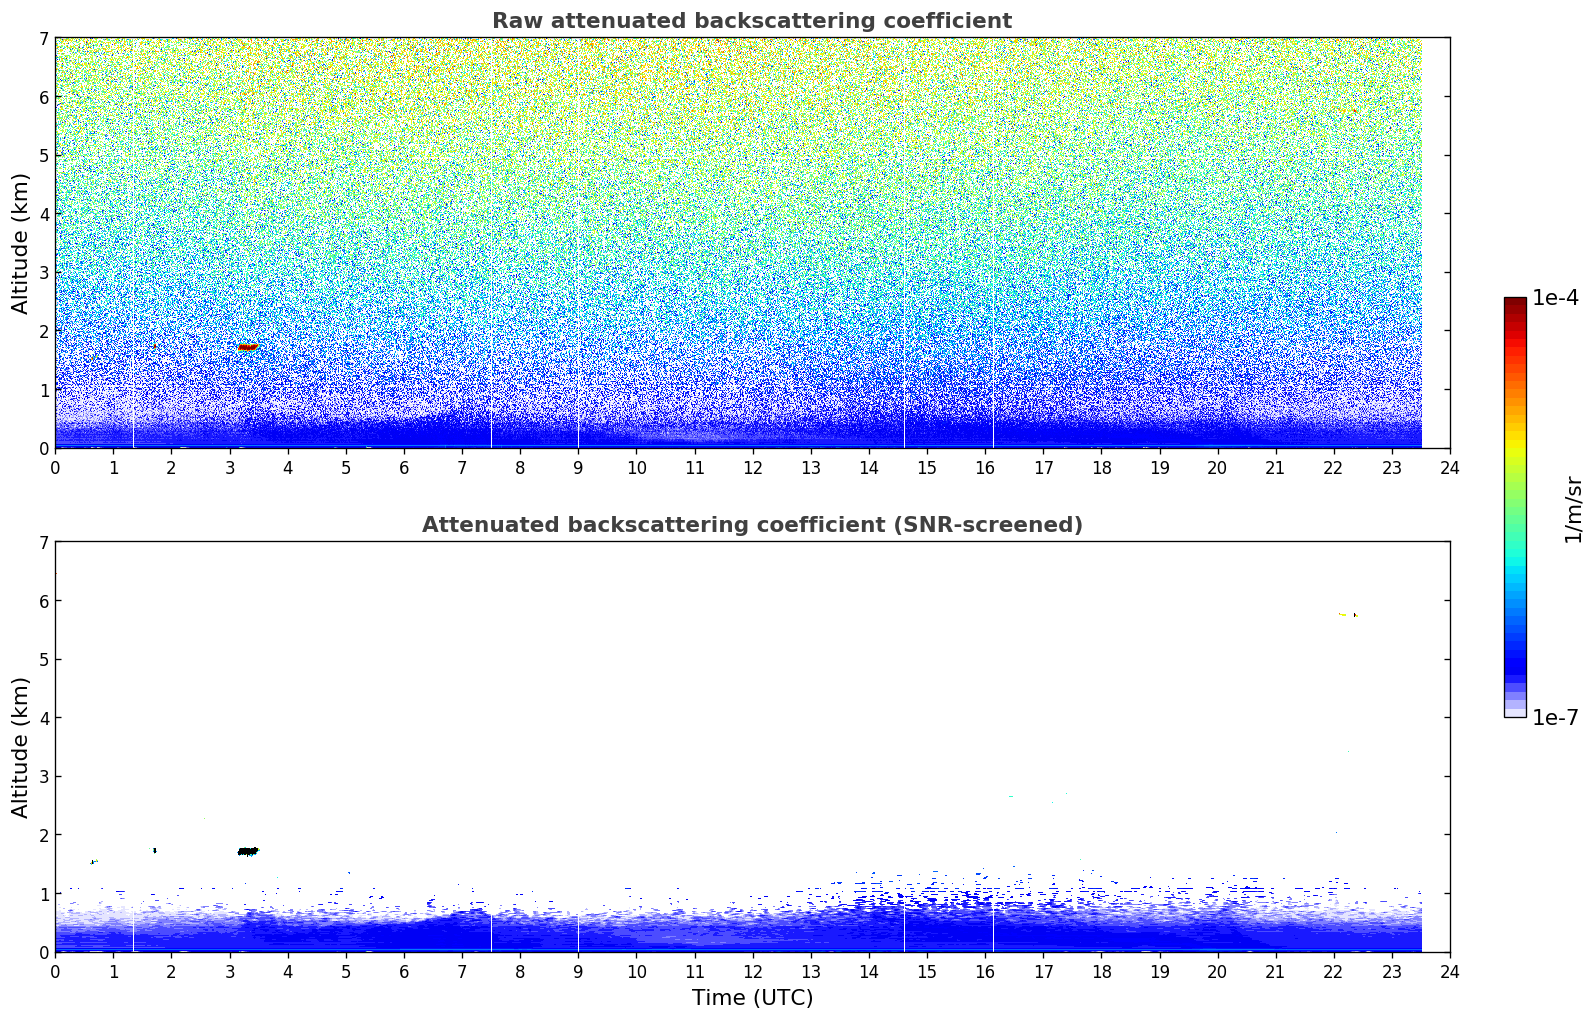Click the dark cloud patch near 3 UTC in SNR-screened plot
This screenshot has height=1020, width=1595.
(248, 852)
